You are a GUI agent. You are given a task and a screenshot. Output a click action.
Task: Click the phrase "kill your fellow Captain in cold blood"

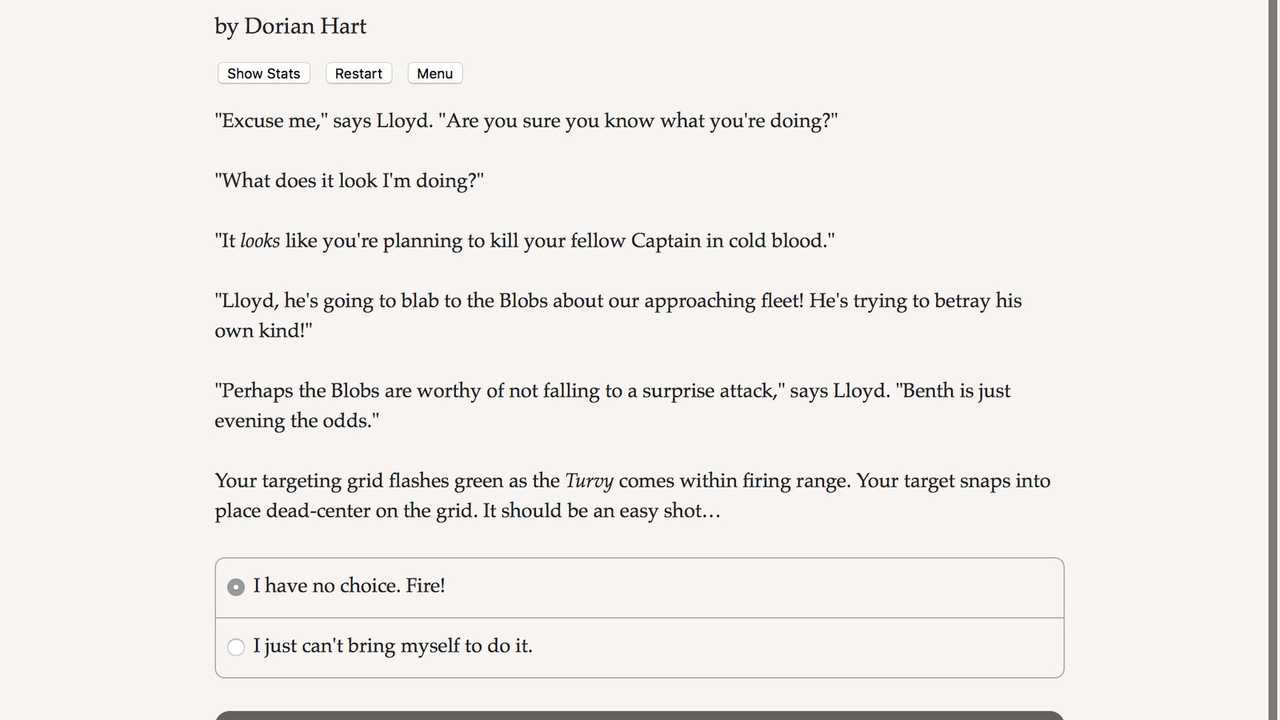coord(660,241)
